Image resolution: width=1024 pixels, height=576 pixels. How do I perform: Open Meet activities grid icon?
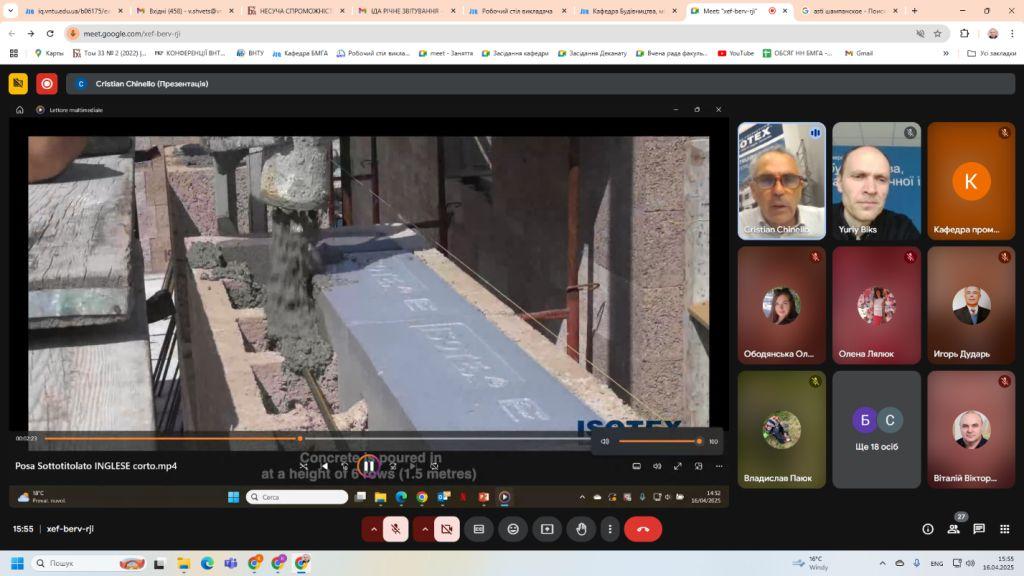[x=1004, y=529]
